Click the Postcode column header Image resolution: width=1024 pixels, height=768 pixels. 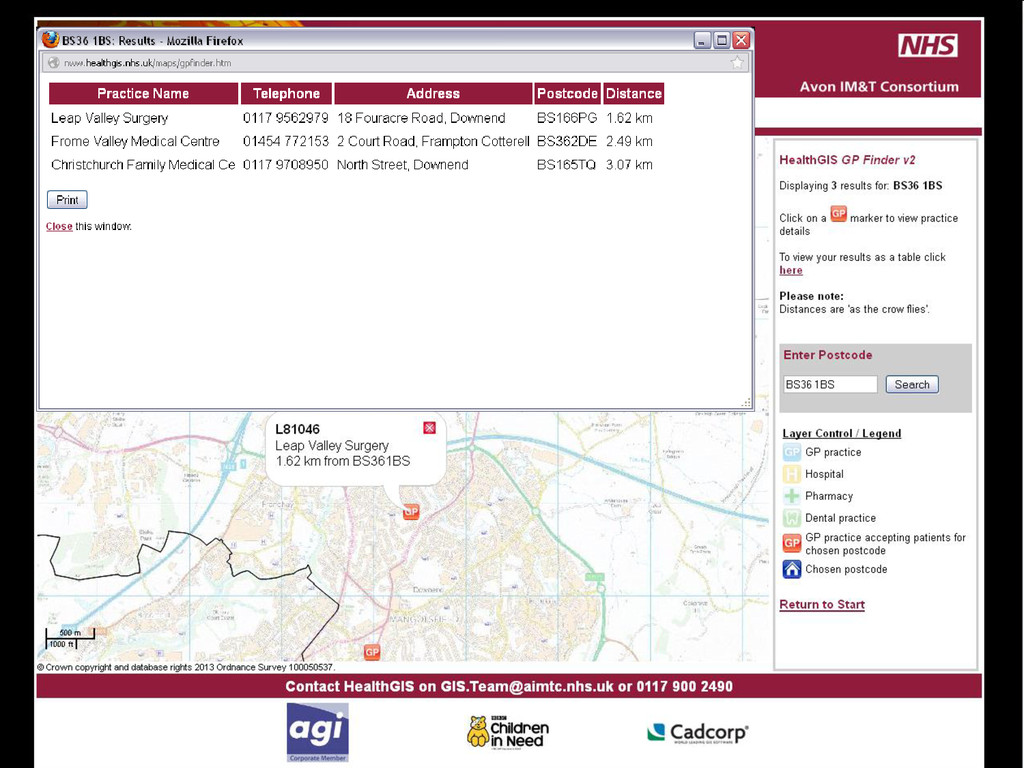click(567, 93)
